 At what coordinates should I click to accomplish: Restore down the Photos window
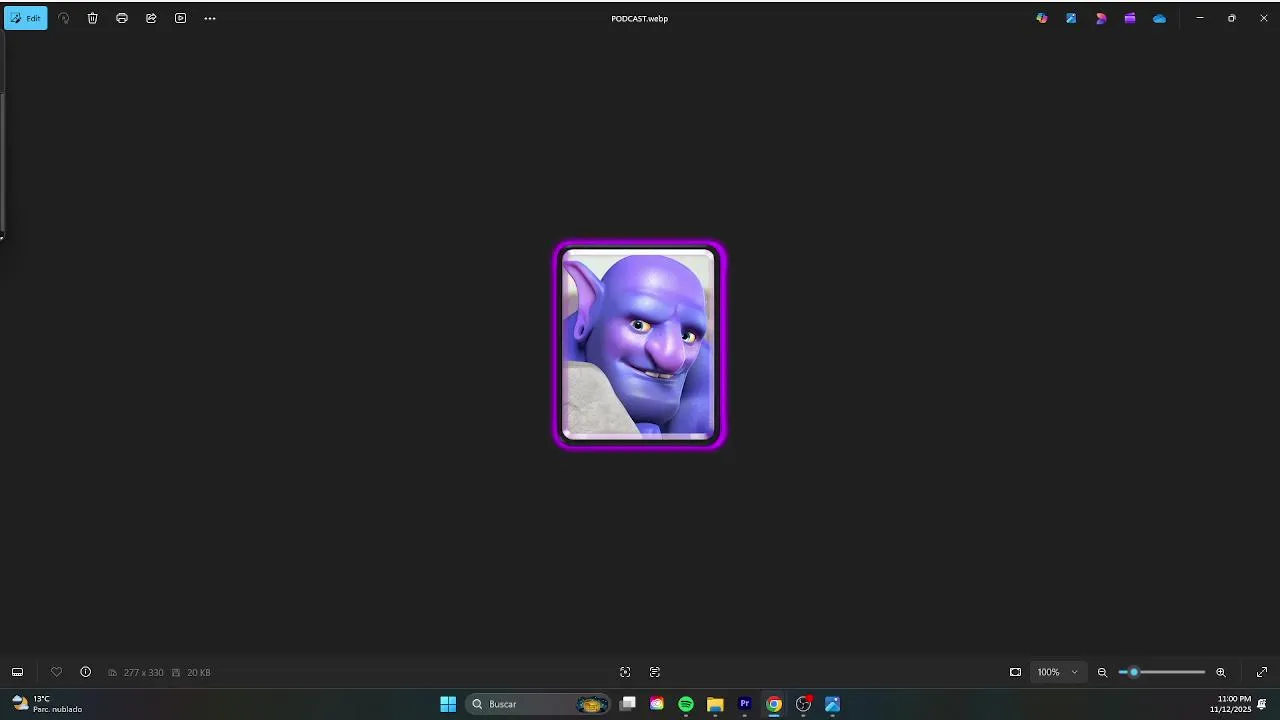click(x=1232, y=18)
